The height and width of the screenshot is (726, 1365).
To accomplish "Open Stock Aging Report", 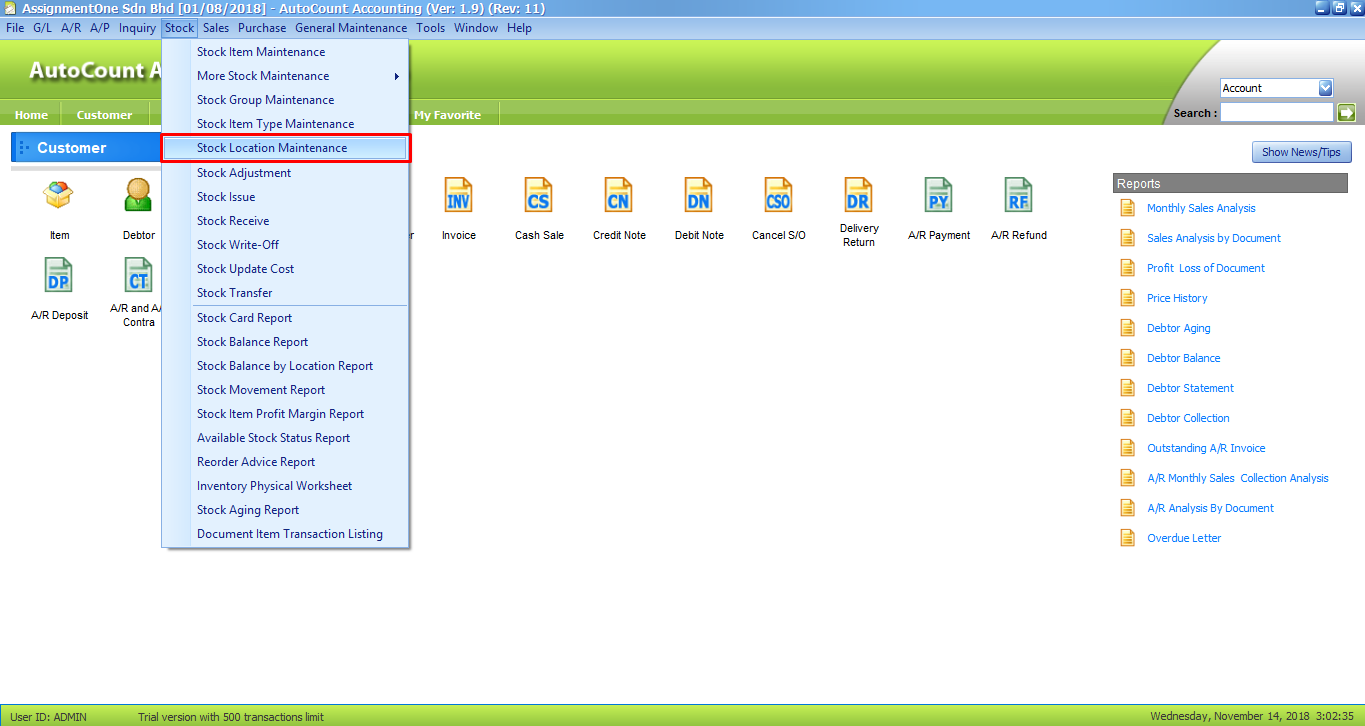I will click(286, 510).
